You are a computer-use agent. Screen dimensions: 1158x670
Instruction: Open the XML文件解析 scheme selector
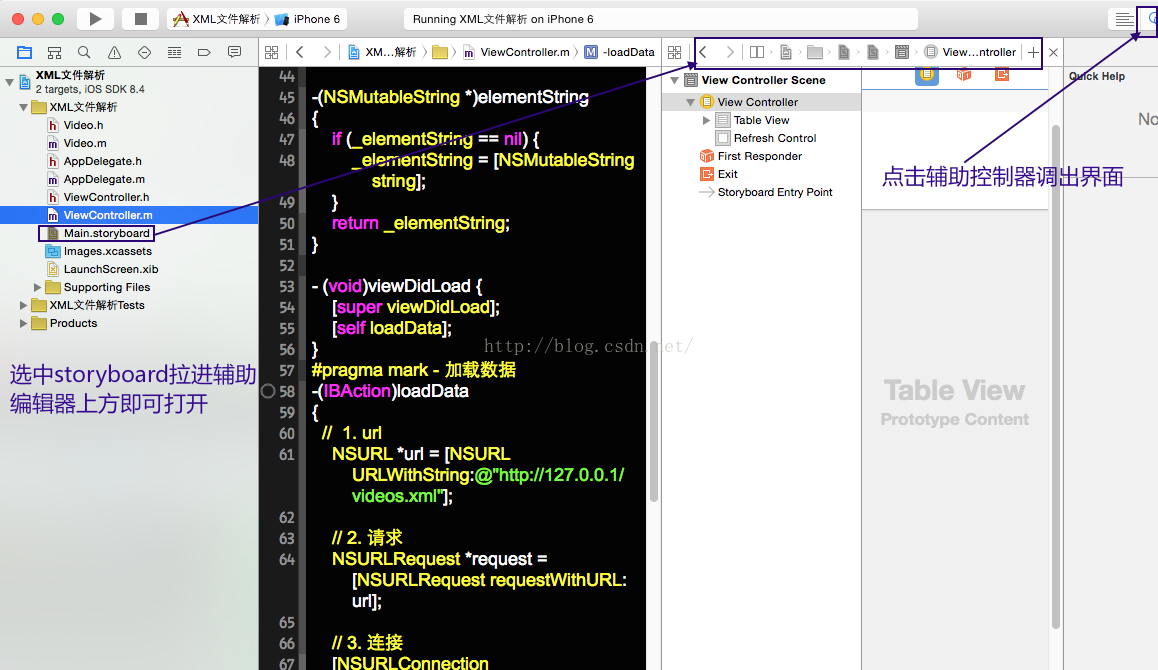tap(216, 19)
